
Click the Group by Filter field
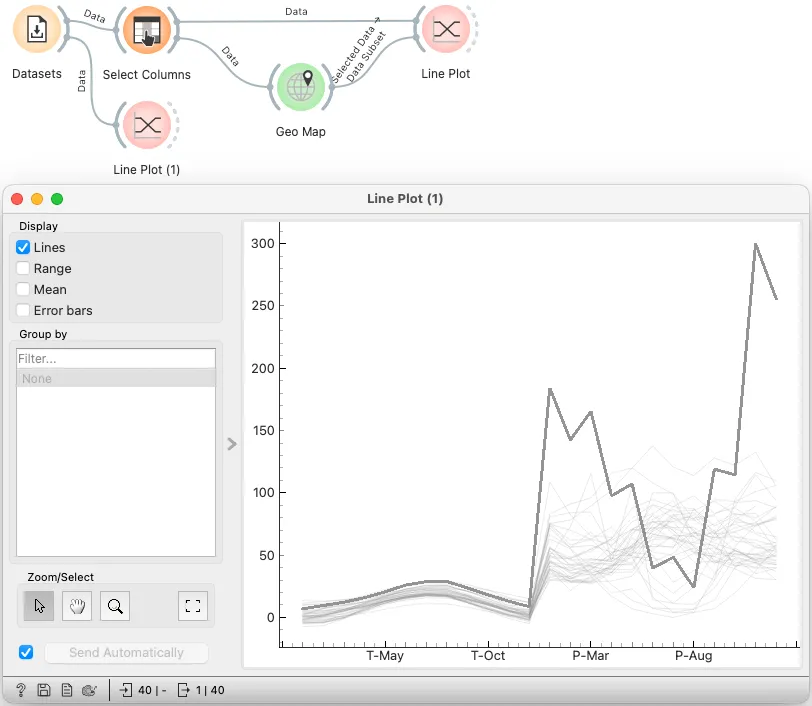click(x=116, y=358)
